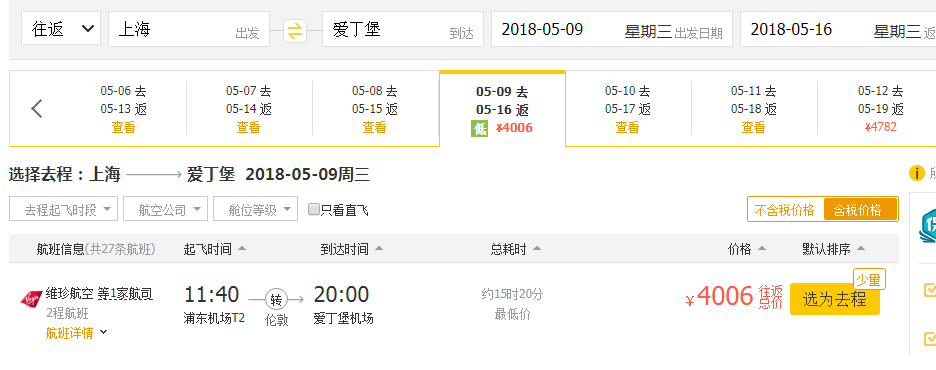Sort by departure time arrow
The height and width of the screenshot is (370, 936).
[x=241, y=249]
